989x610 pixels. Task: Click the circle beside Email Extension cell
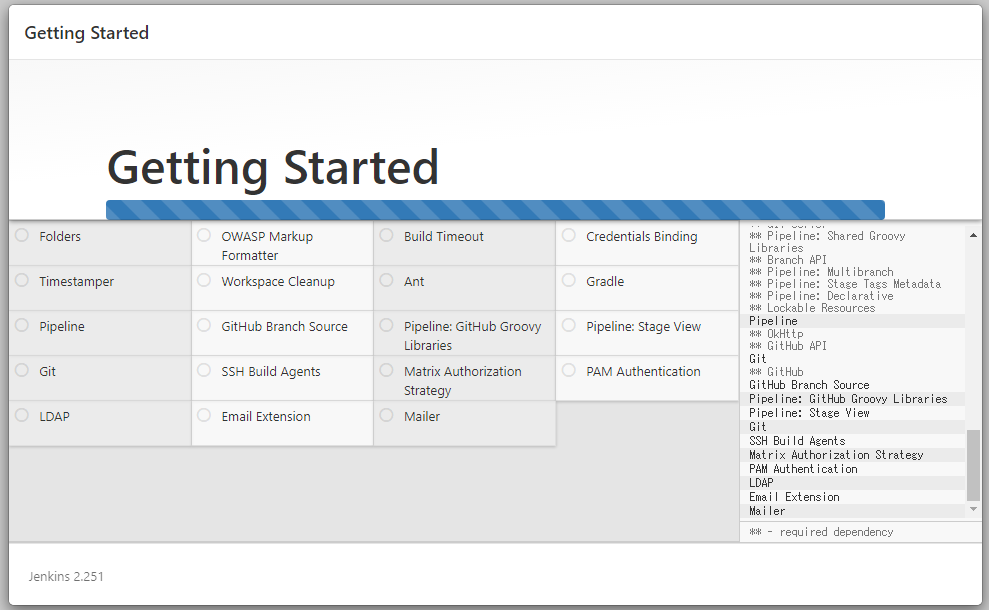pos(204,415)
